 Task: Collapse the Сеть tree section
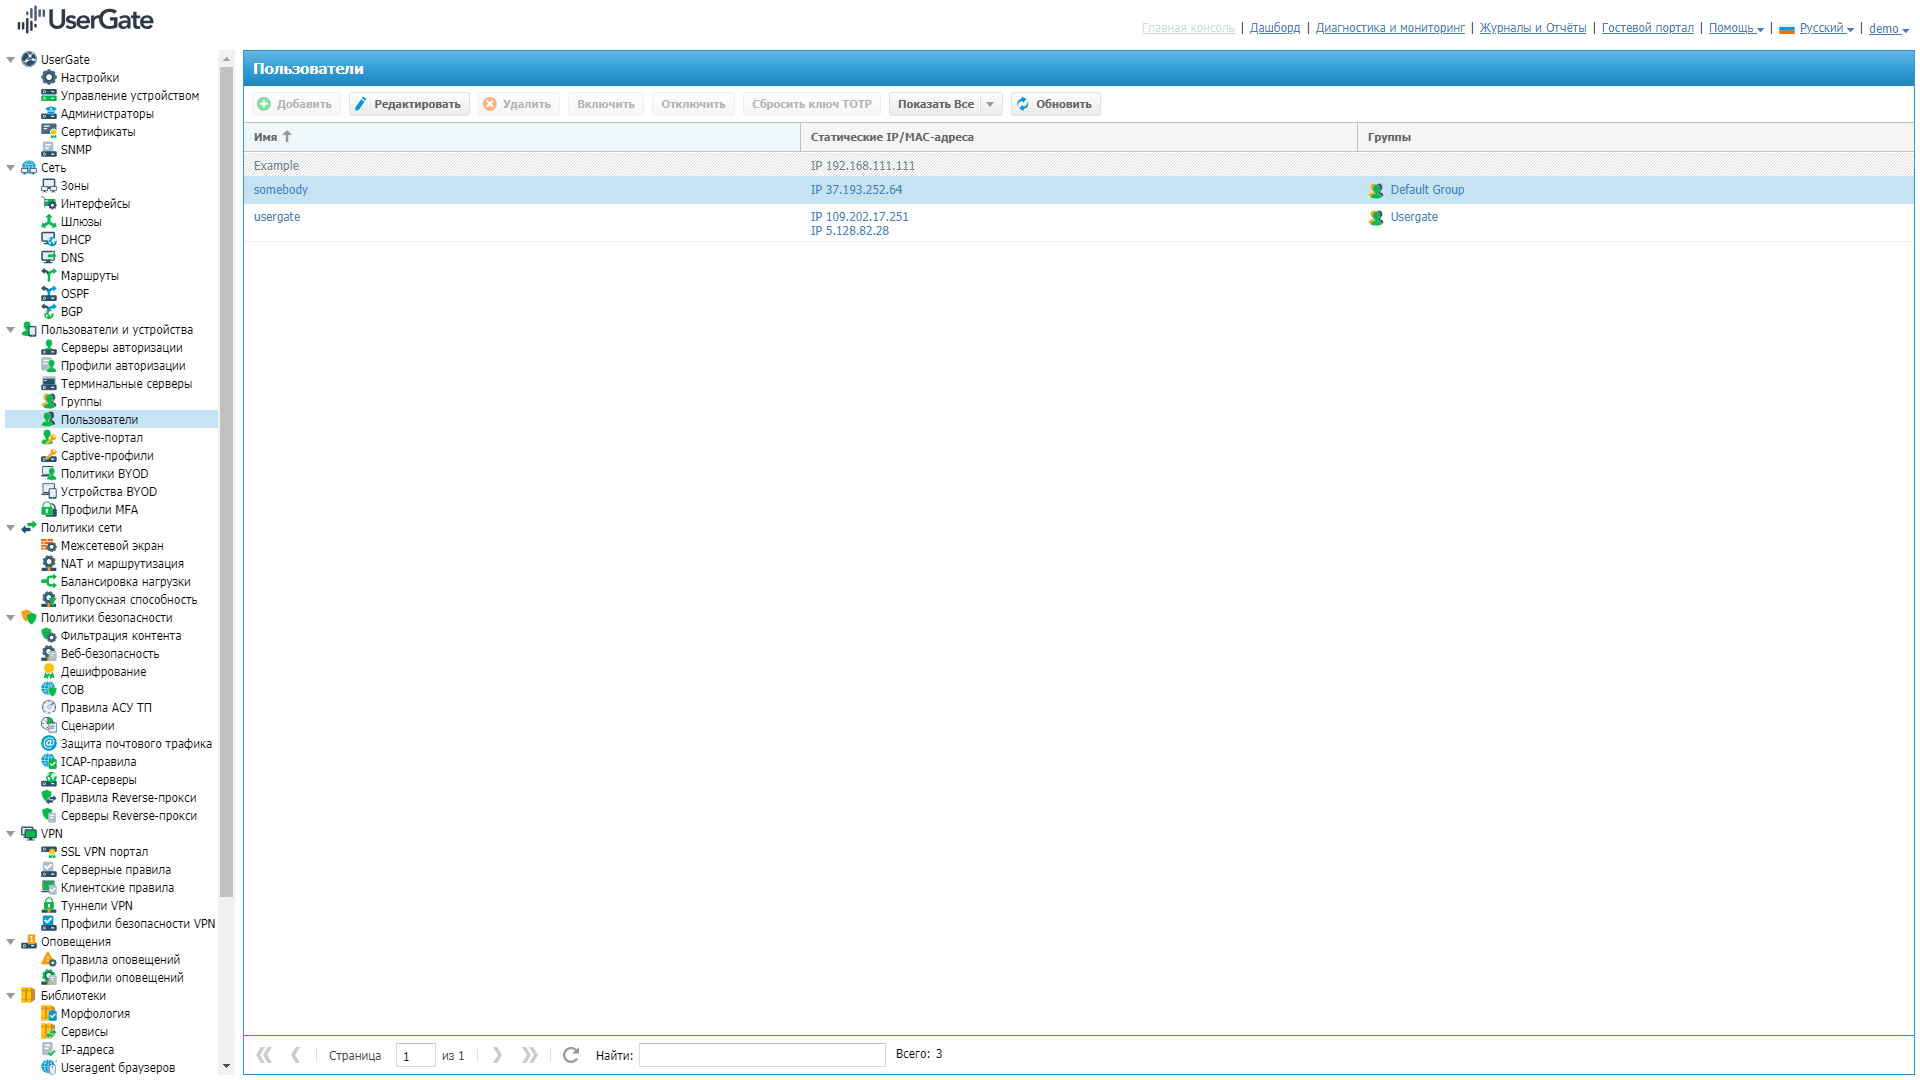coord(11,168)
